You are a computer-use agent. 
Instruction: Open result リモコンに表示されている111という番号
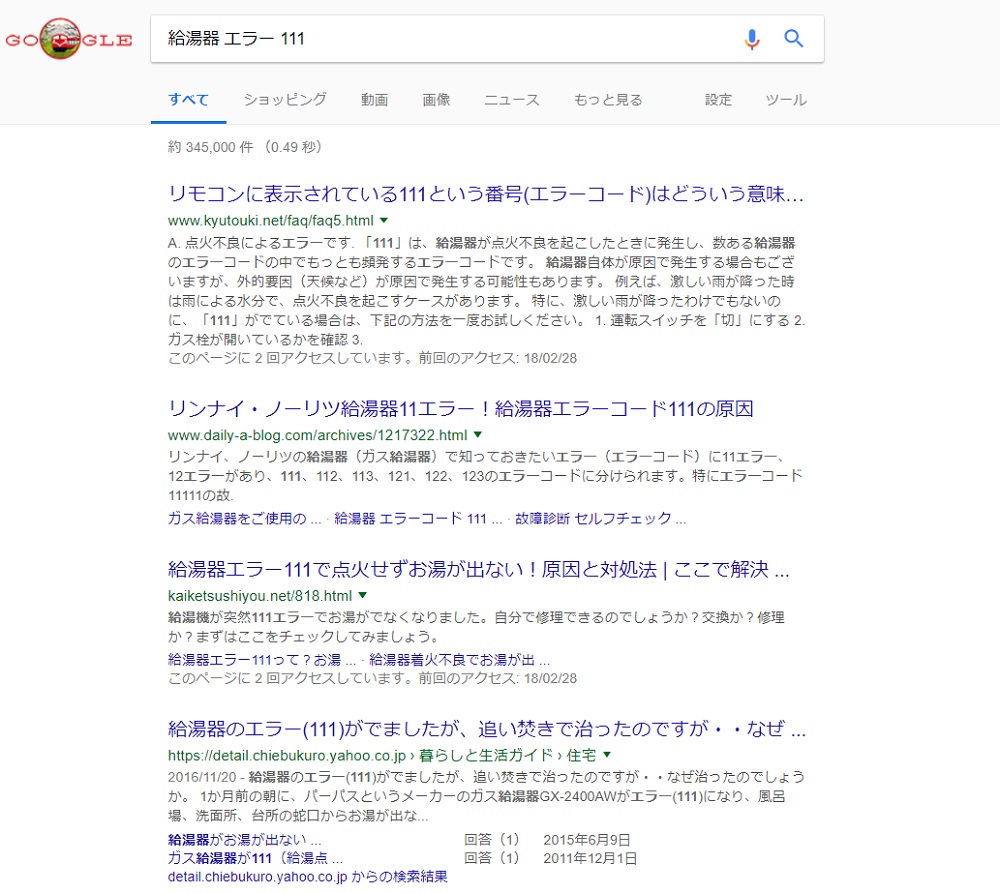tap(486, 194)
